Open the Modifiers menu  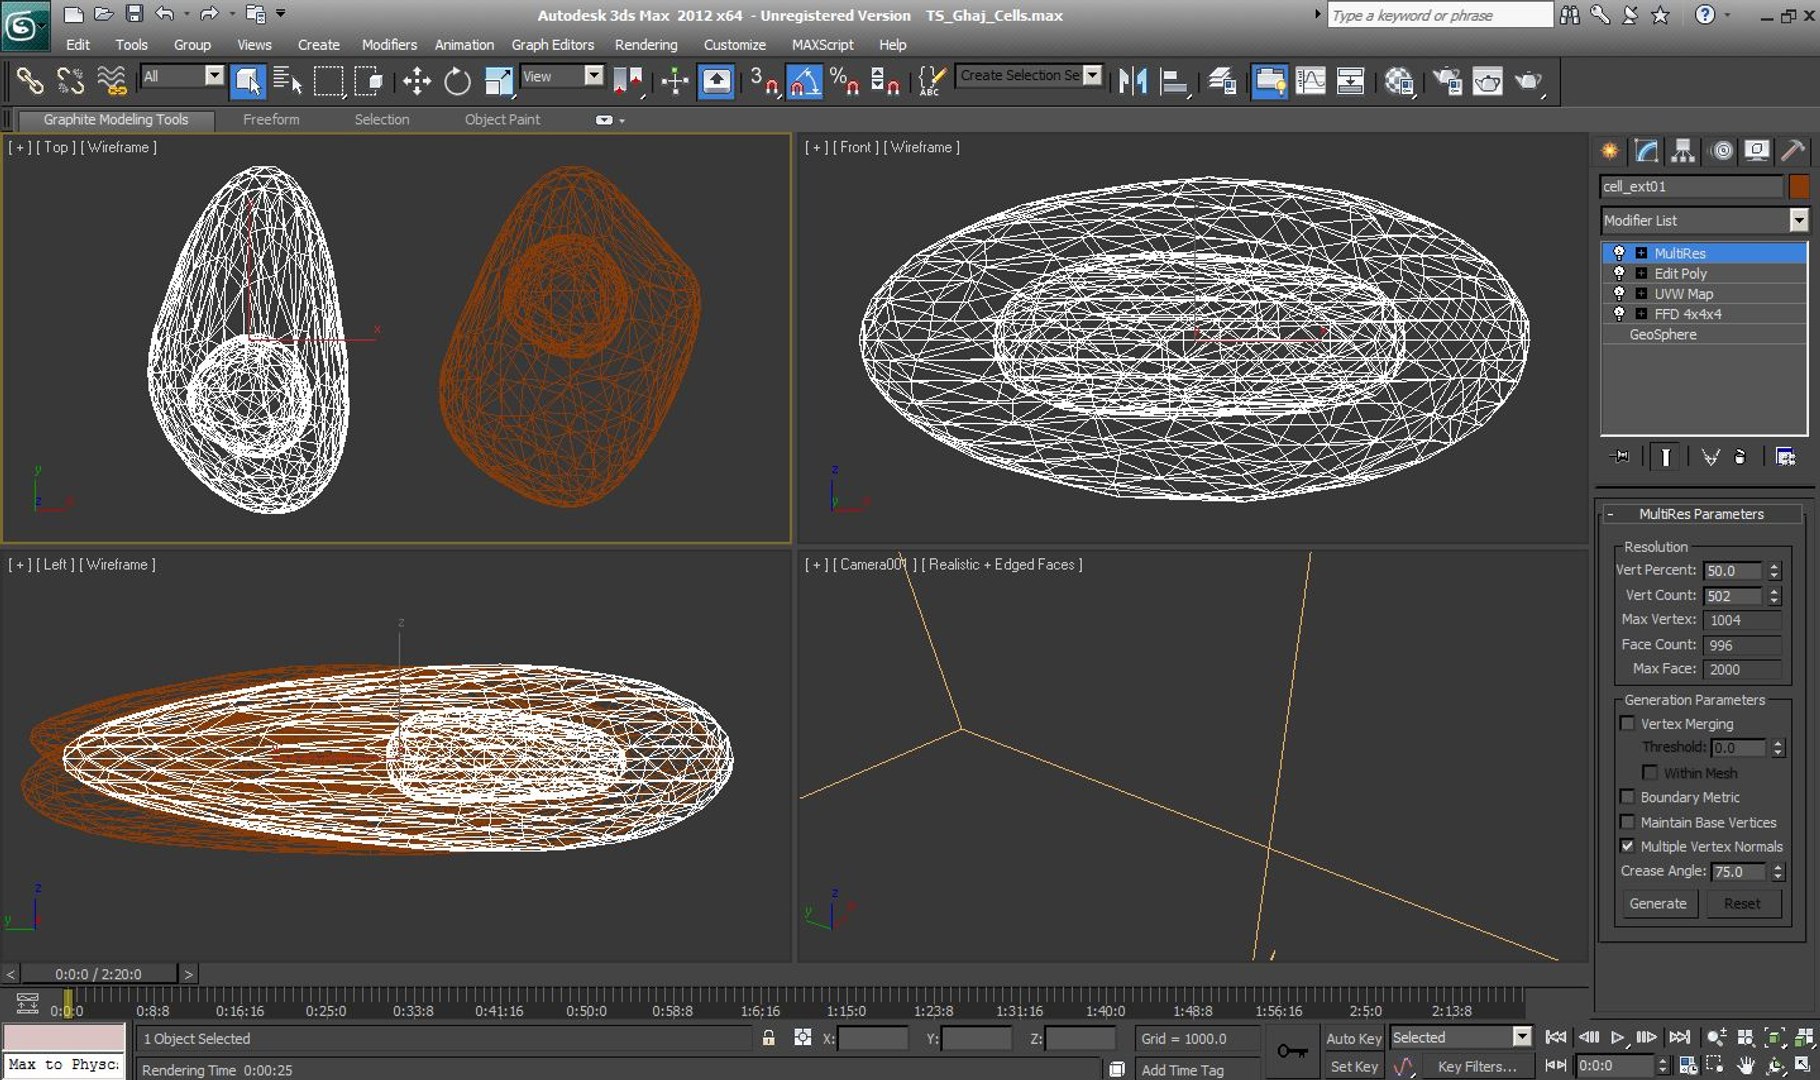point(389,45)
